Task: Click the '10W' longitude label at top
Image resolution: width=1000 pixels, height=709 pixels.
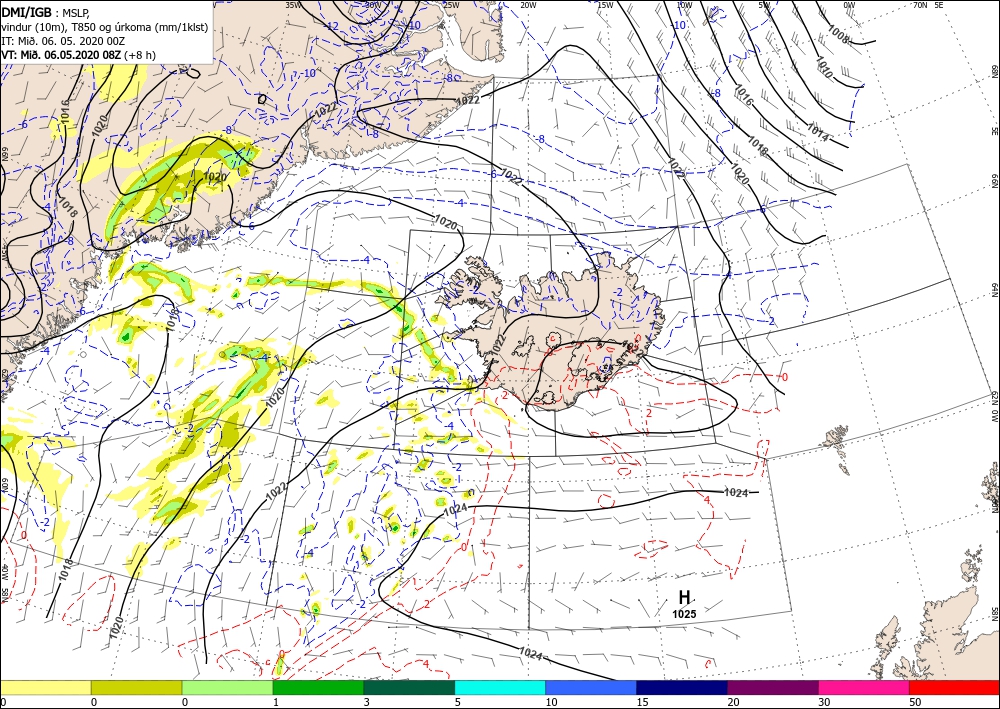Action: pyautogui.click(x=684, y=5)
